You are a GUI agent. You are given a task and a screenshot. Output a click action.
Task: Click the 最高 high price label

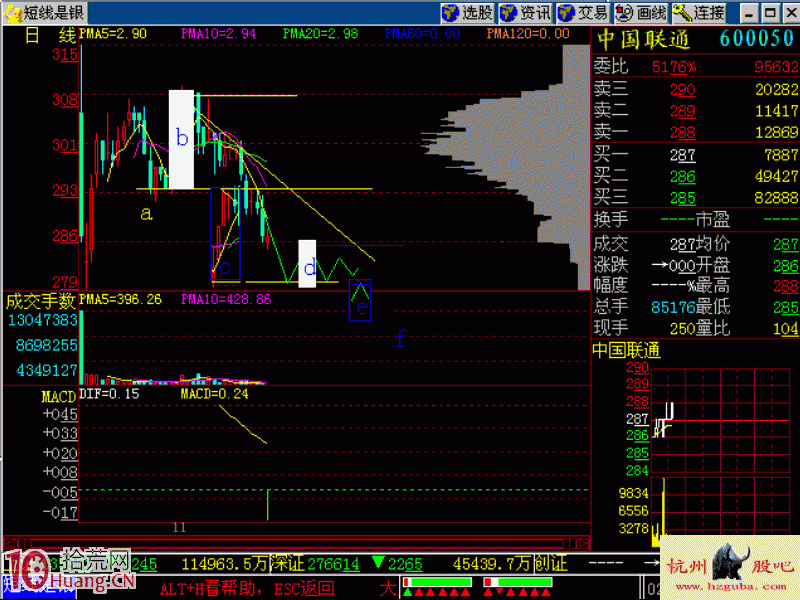[x=713, y=286]
